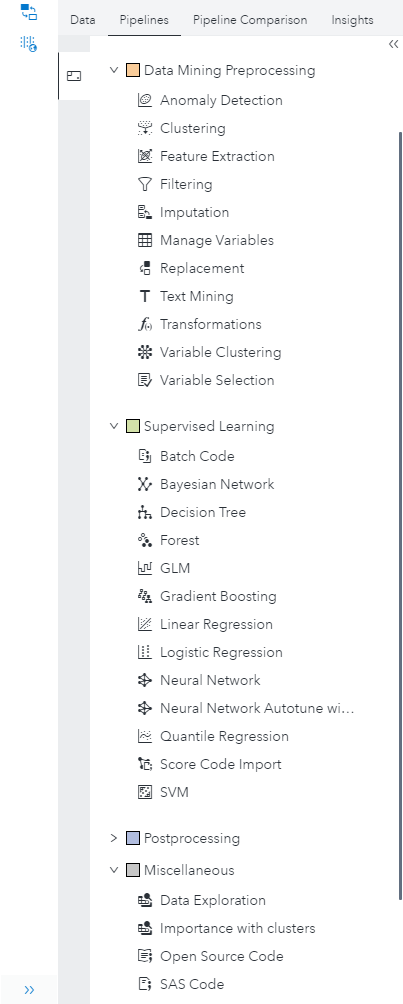Viewport: 403px width, 1004px height.
Task: Collapse the nodes pane with double chevron
Action: pyautogui.click(x=393, y=44)
